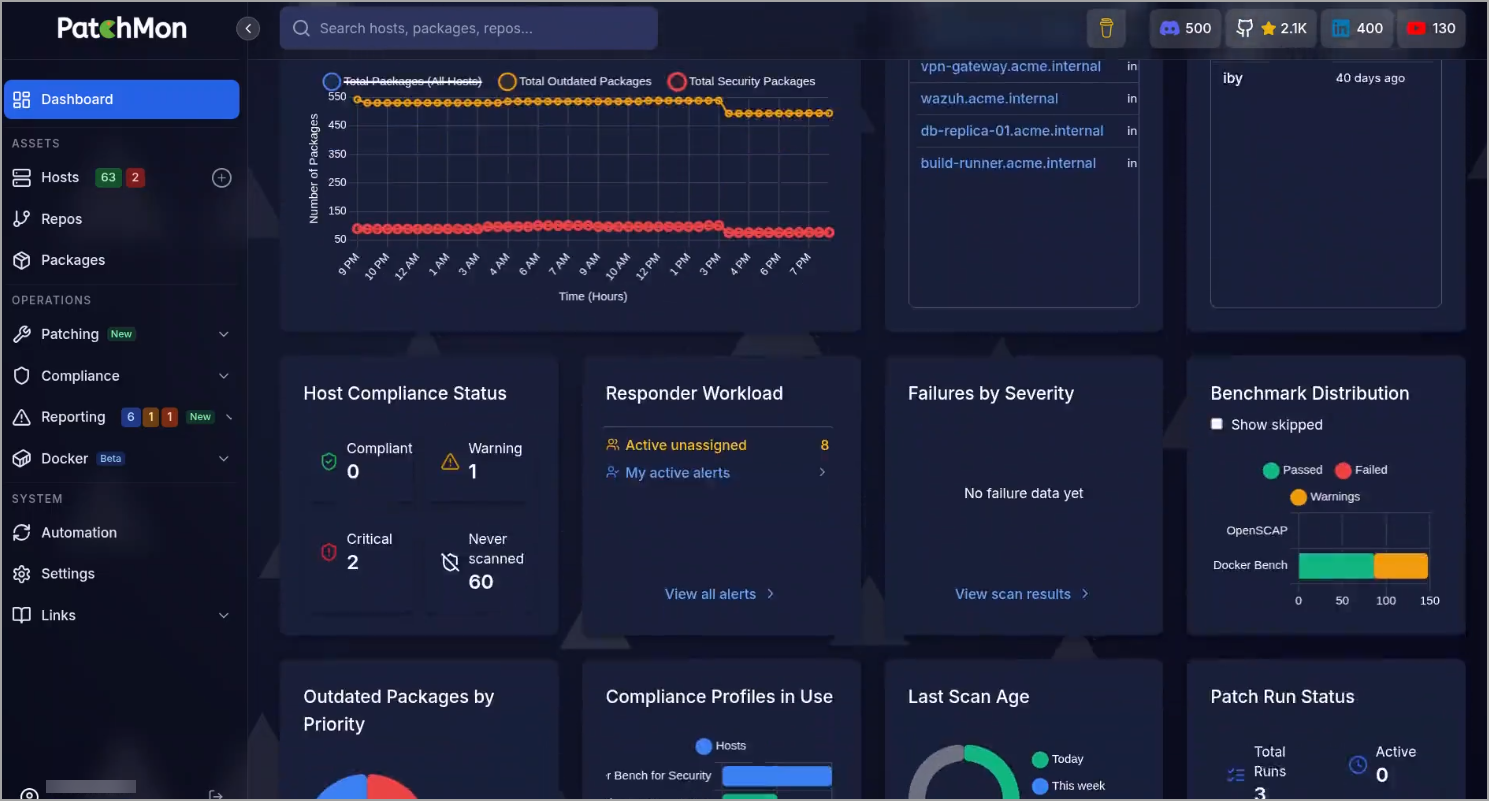Viewport: 1489px width, 801px height.
Task: Click the Warning status card showing 1
Action: [481, 461]
